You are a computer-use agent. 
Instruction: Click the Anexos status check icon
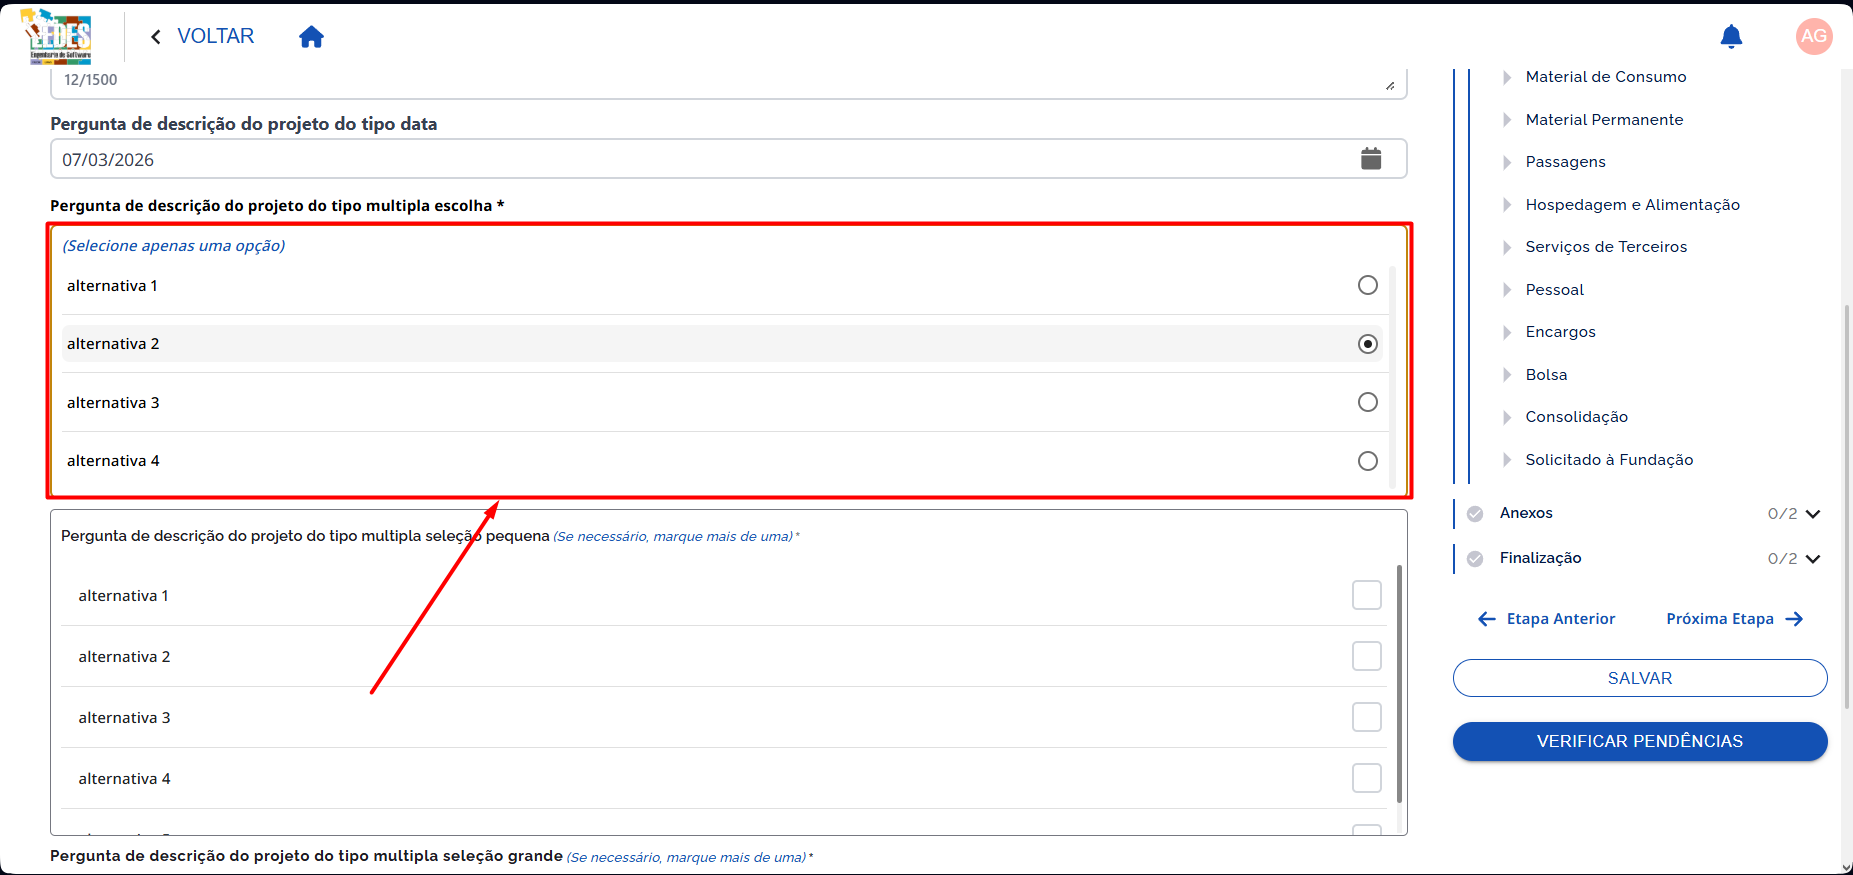click(1475, 514)
